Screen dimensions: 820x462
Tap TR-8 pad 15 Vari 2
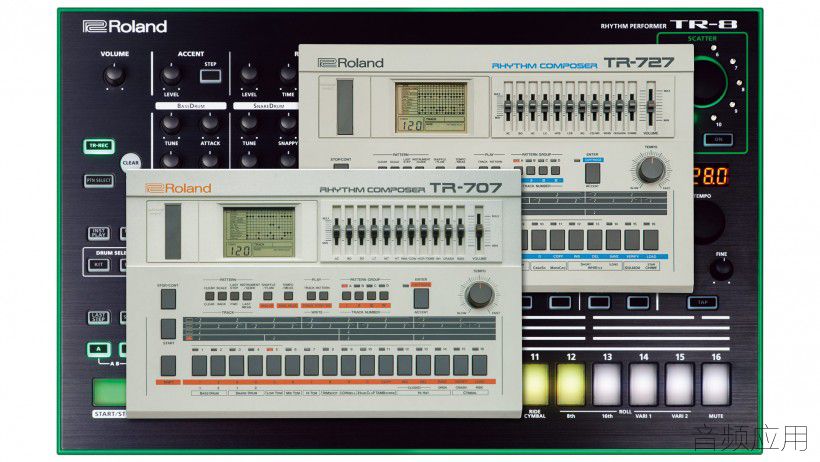(679, 385)
